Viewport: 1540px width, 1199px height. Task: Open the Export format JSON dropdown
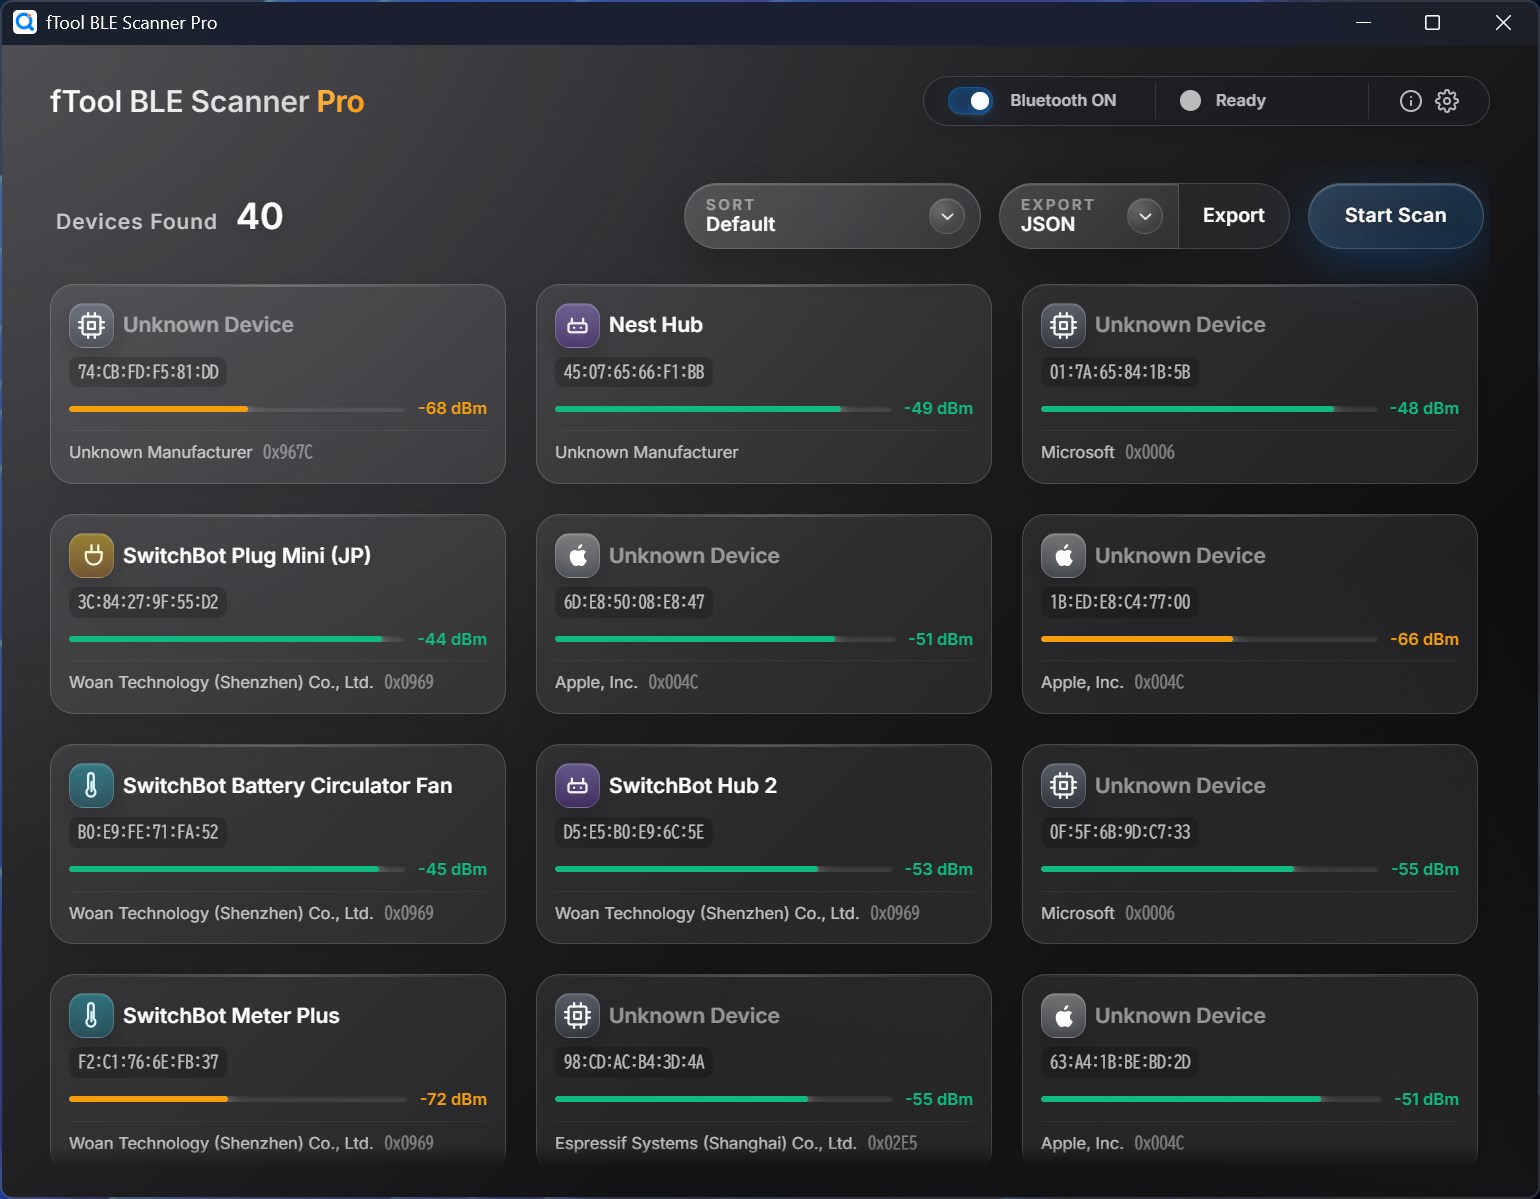pyautogui.click(x=1070, y=216)
